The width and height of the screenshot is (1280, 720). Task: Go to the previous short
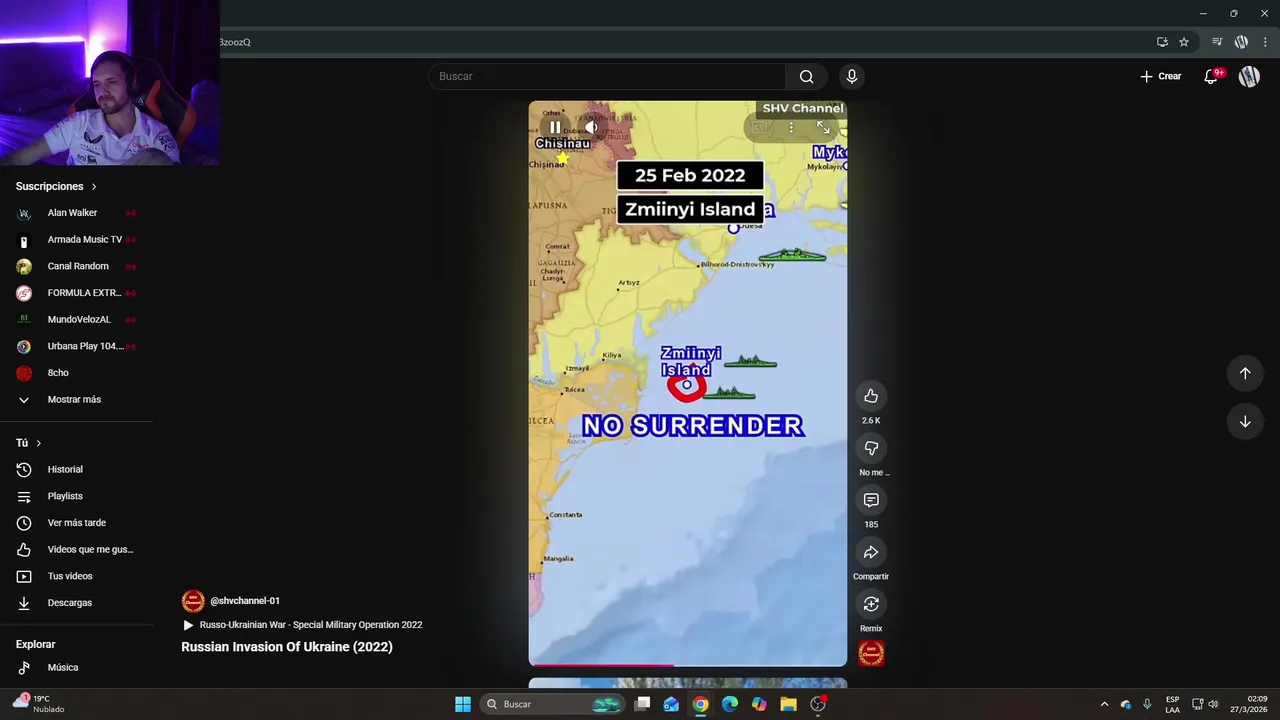(1245, 373)
